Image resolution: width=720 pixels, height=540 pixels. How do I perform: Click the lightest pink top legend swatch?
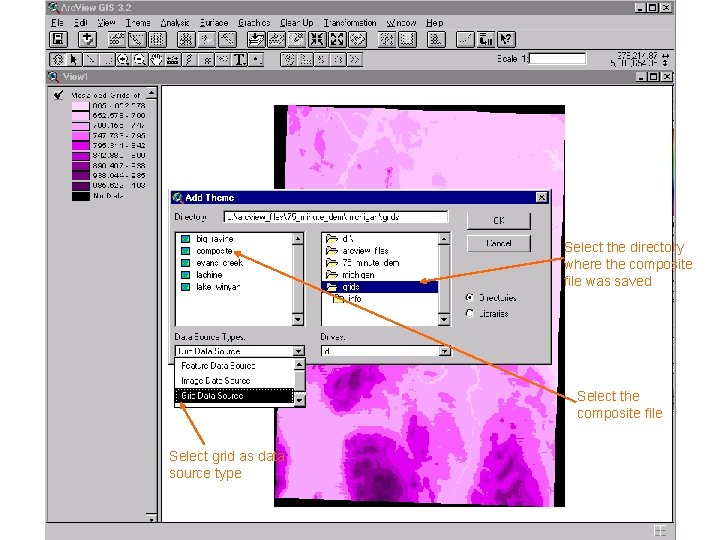click(x=80, y=106)
